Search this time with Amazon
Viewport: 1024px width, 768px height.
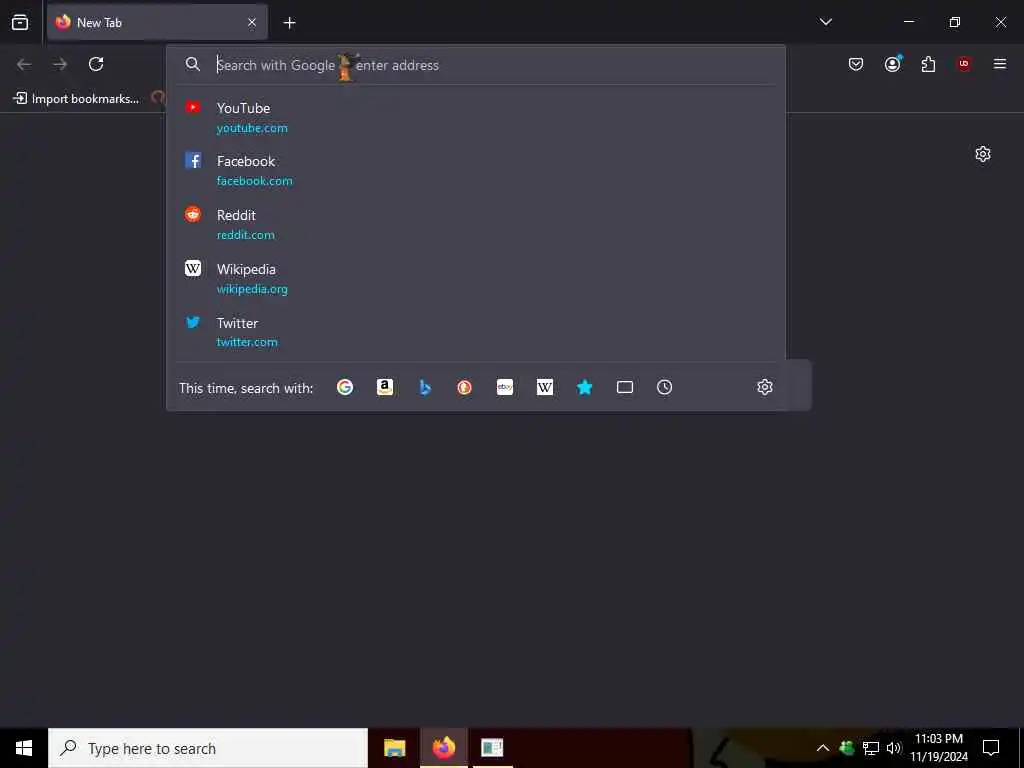385,387
